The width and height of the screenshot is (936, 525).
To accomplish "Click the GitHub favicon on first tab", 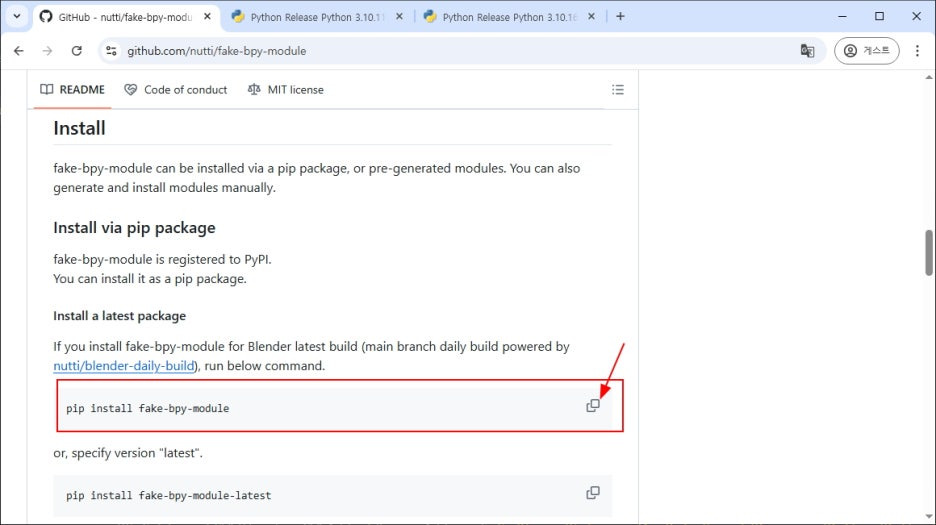I will coord(46,17).
